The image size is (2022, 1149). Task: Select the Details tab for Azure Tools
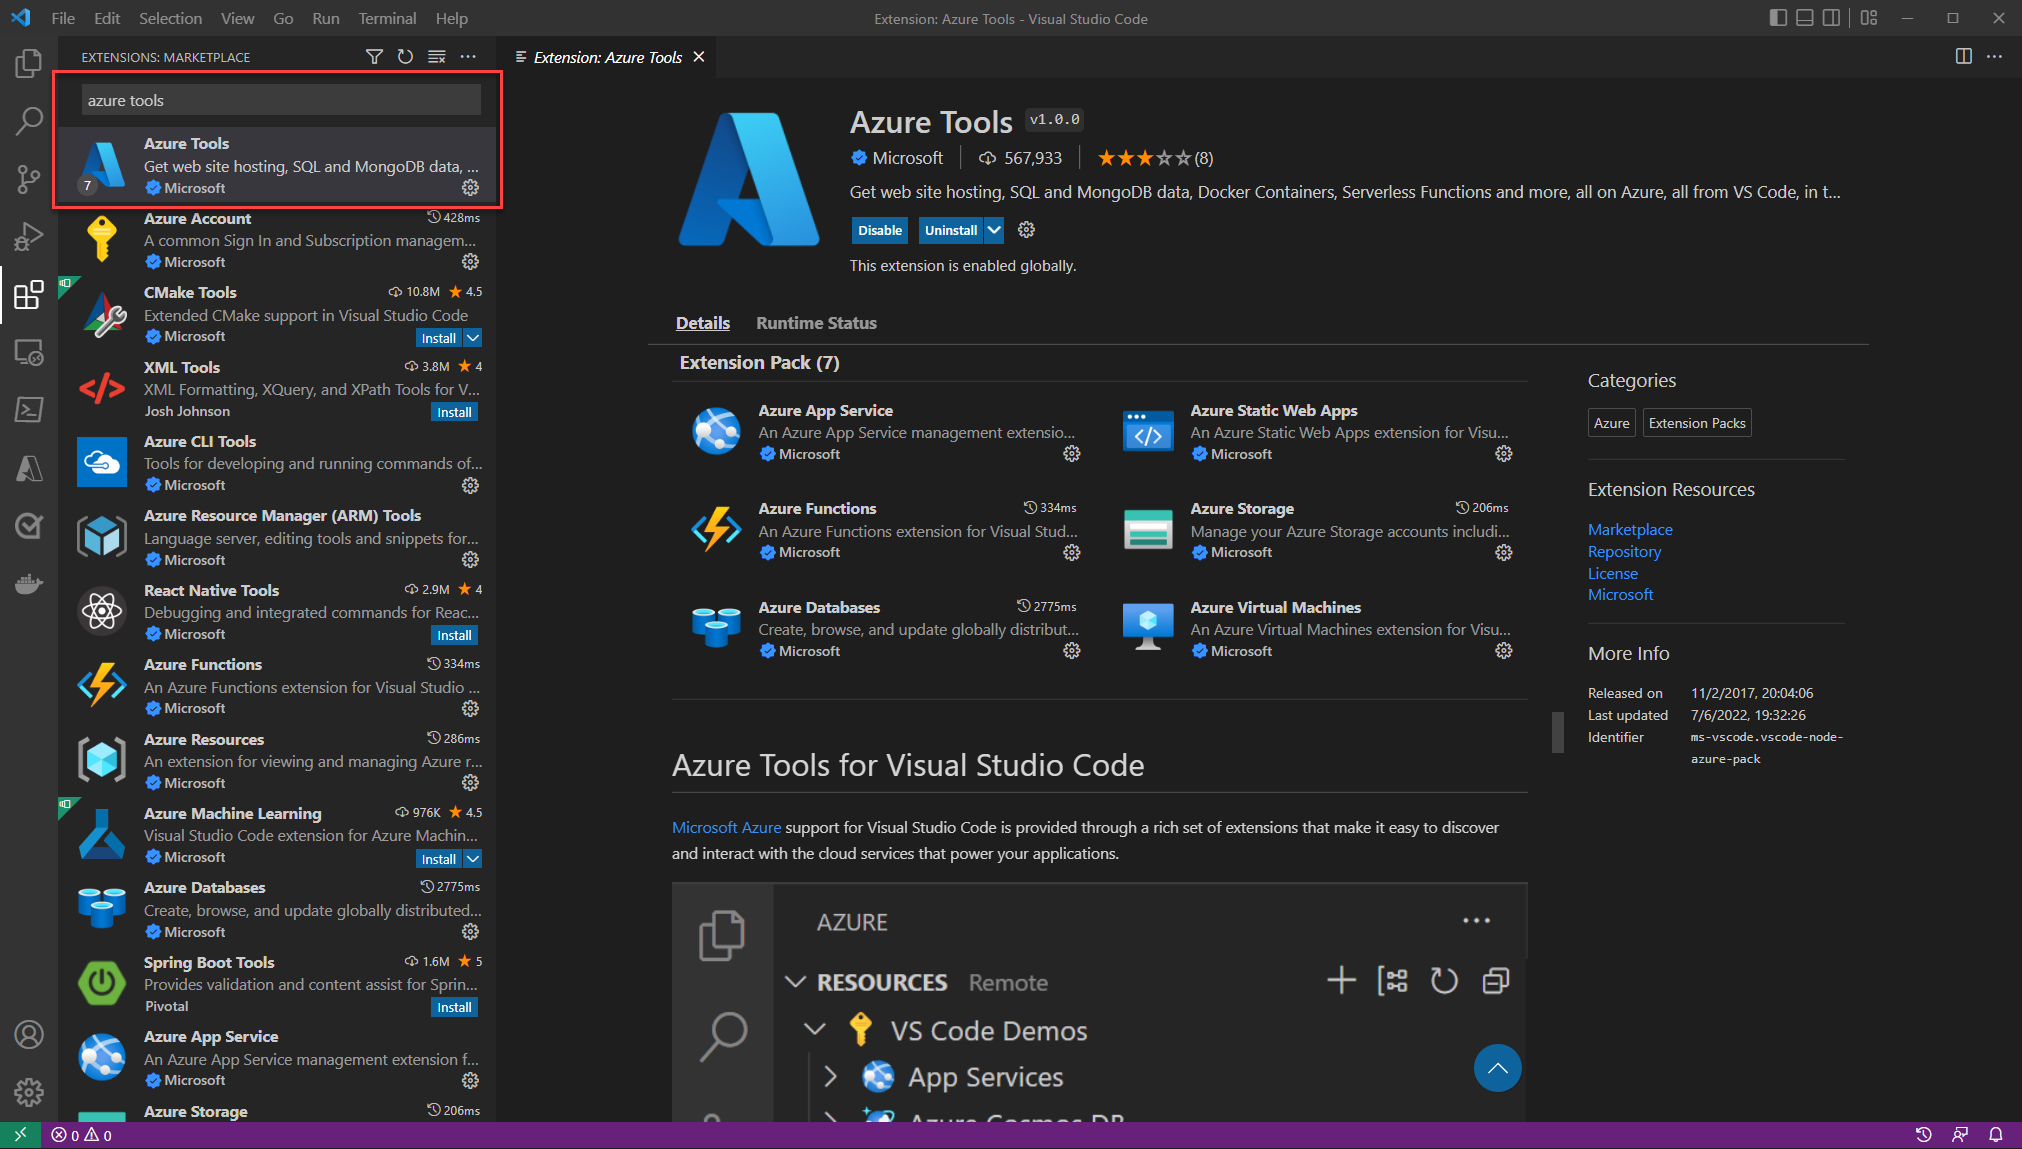pos(701,322)
